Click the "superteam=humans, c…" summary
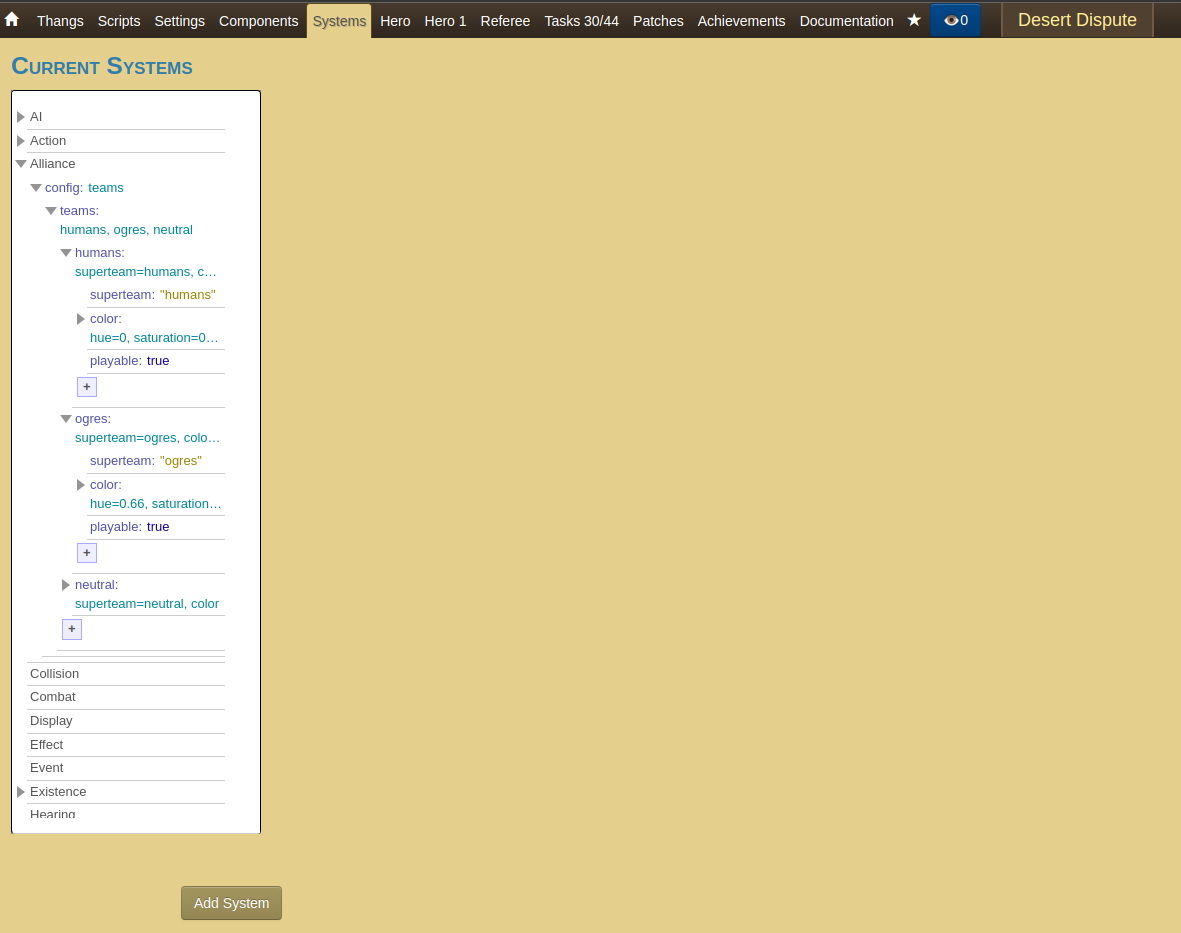This screenshot has width=1181, height=933. [145, 272]
